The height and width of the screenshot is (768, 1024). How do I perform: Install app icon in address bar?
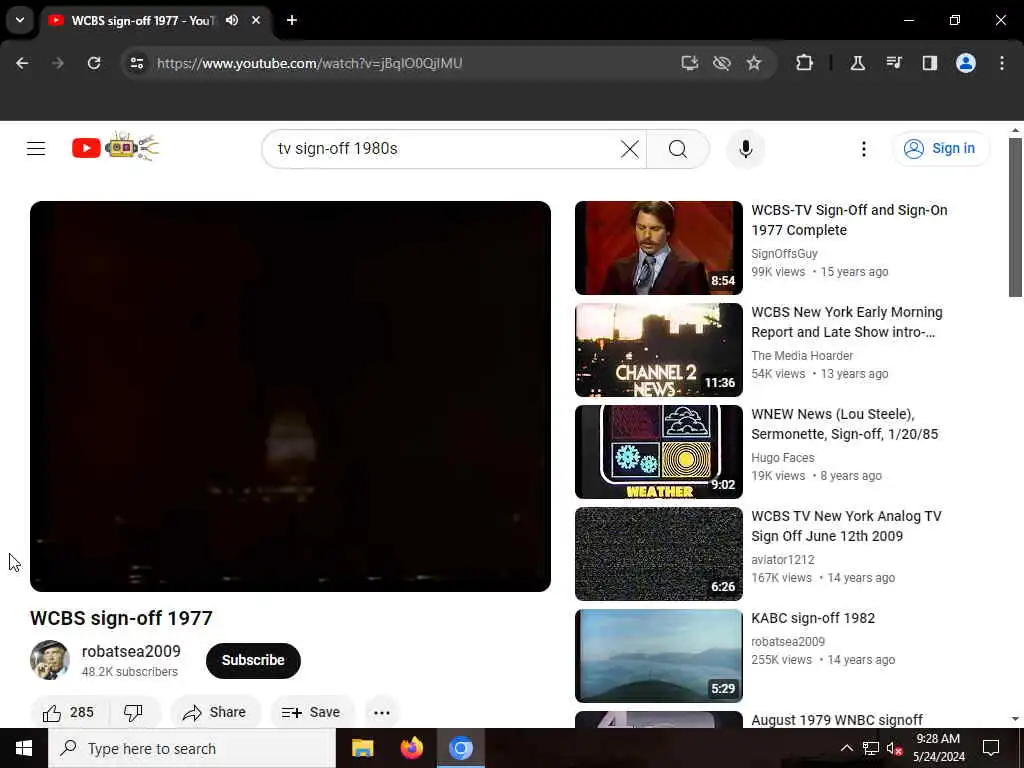690,63
